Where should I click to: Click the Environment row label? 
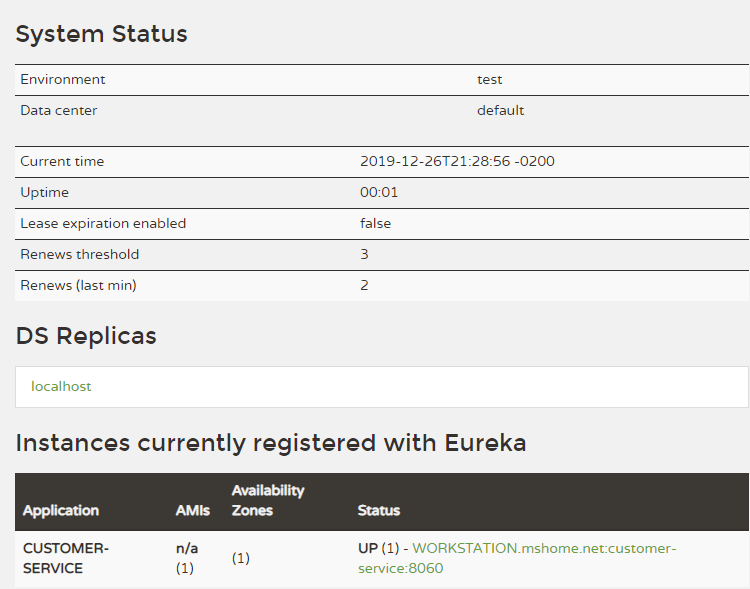point(63,79)
